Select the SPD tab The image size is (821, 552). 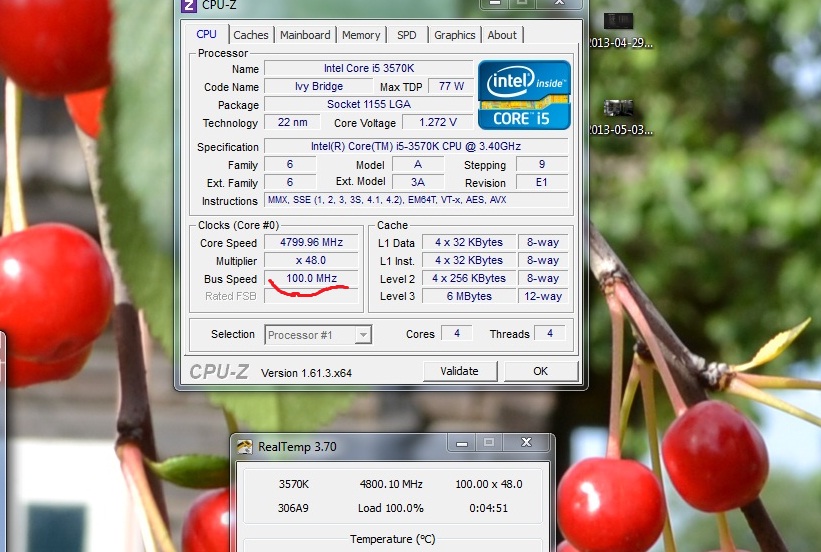point(406,35)
